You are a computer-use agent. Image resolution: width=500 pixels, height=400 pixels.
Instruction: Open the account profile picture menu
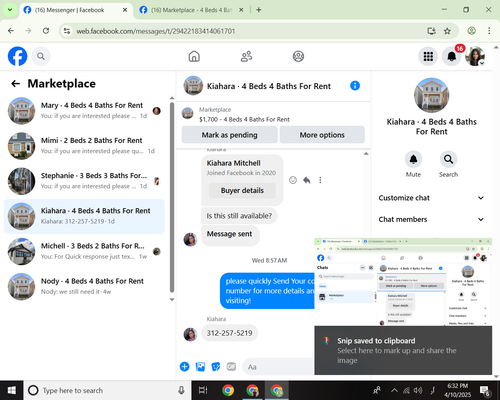(475, 56)
